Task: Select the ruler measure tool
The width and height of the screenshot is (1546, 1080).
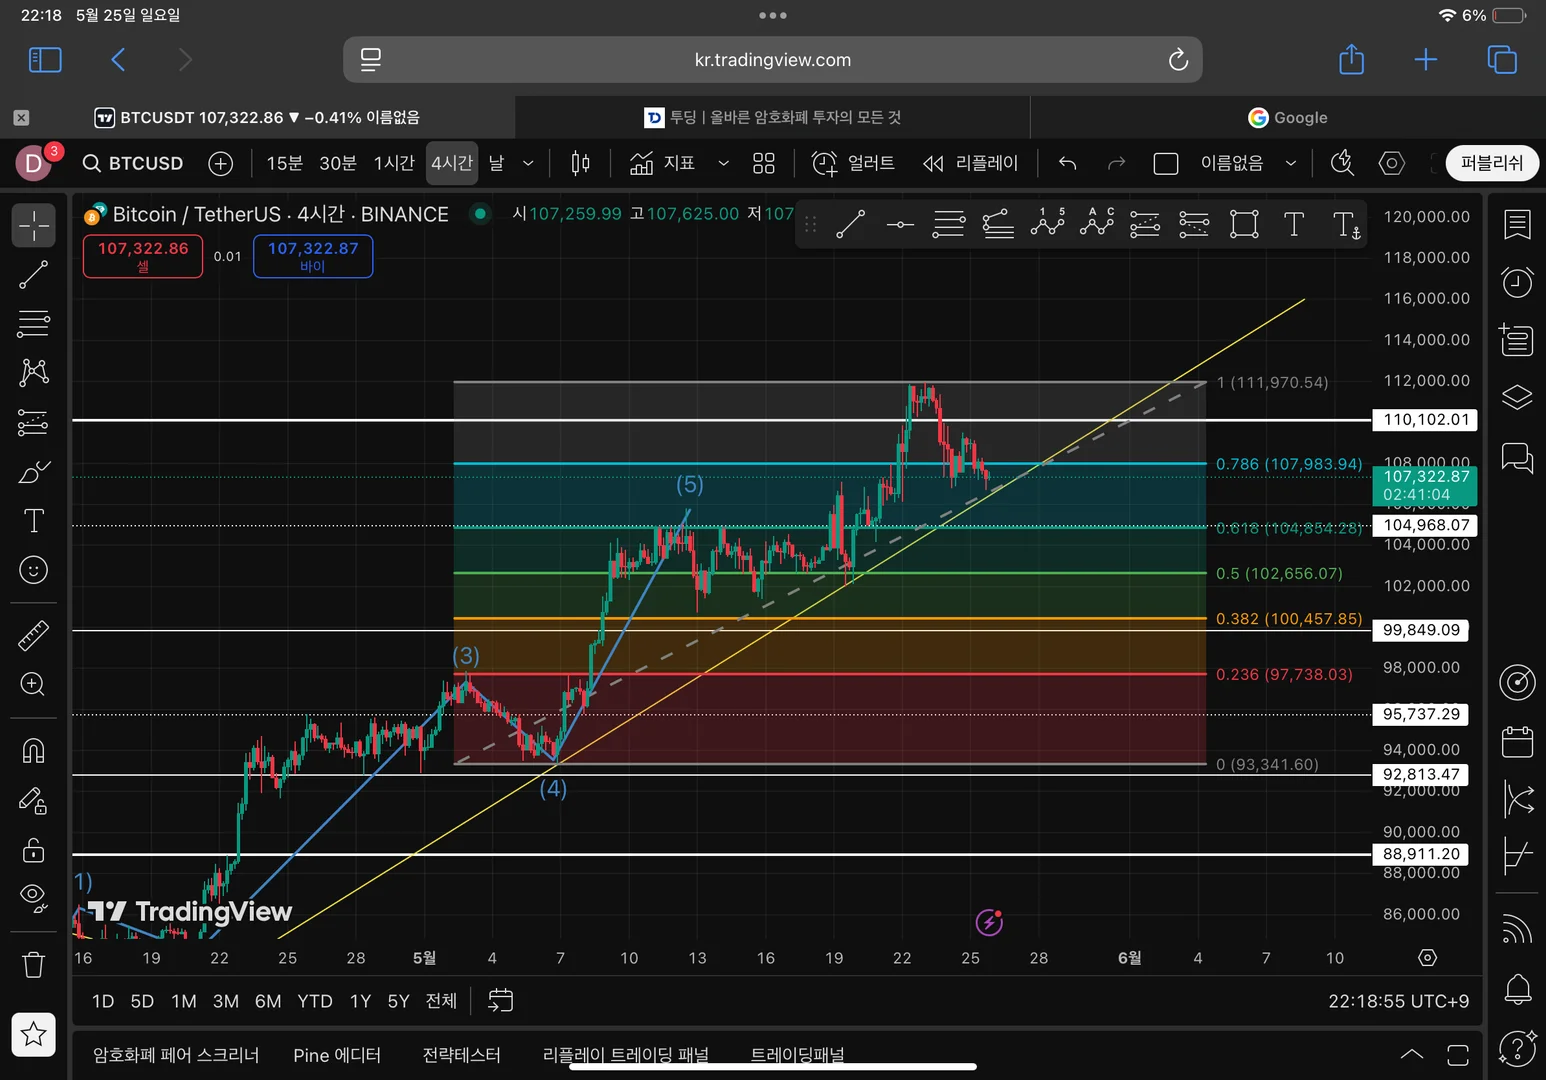Action: [x=33, y=635]
